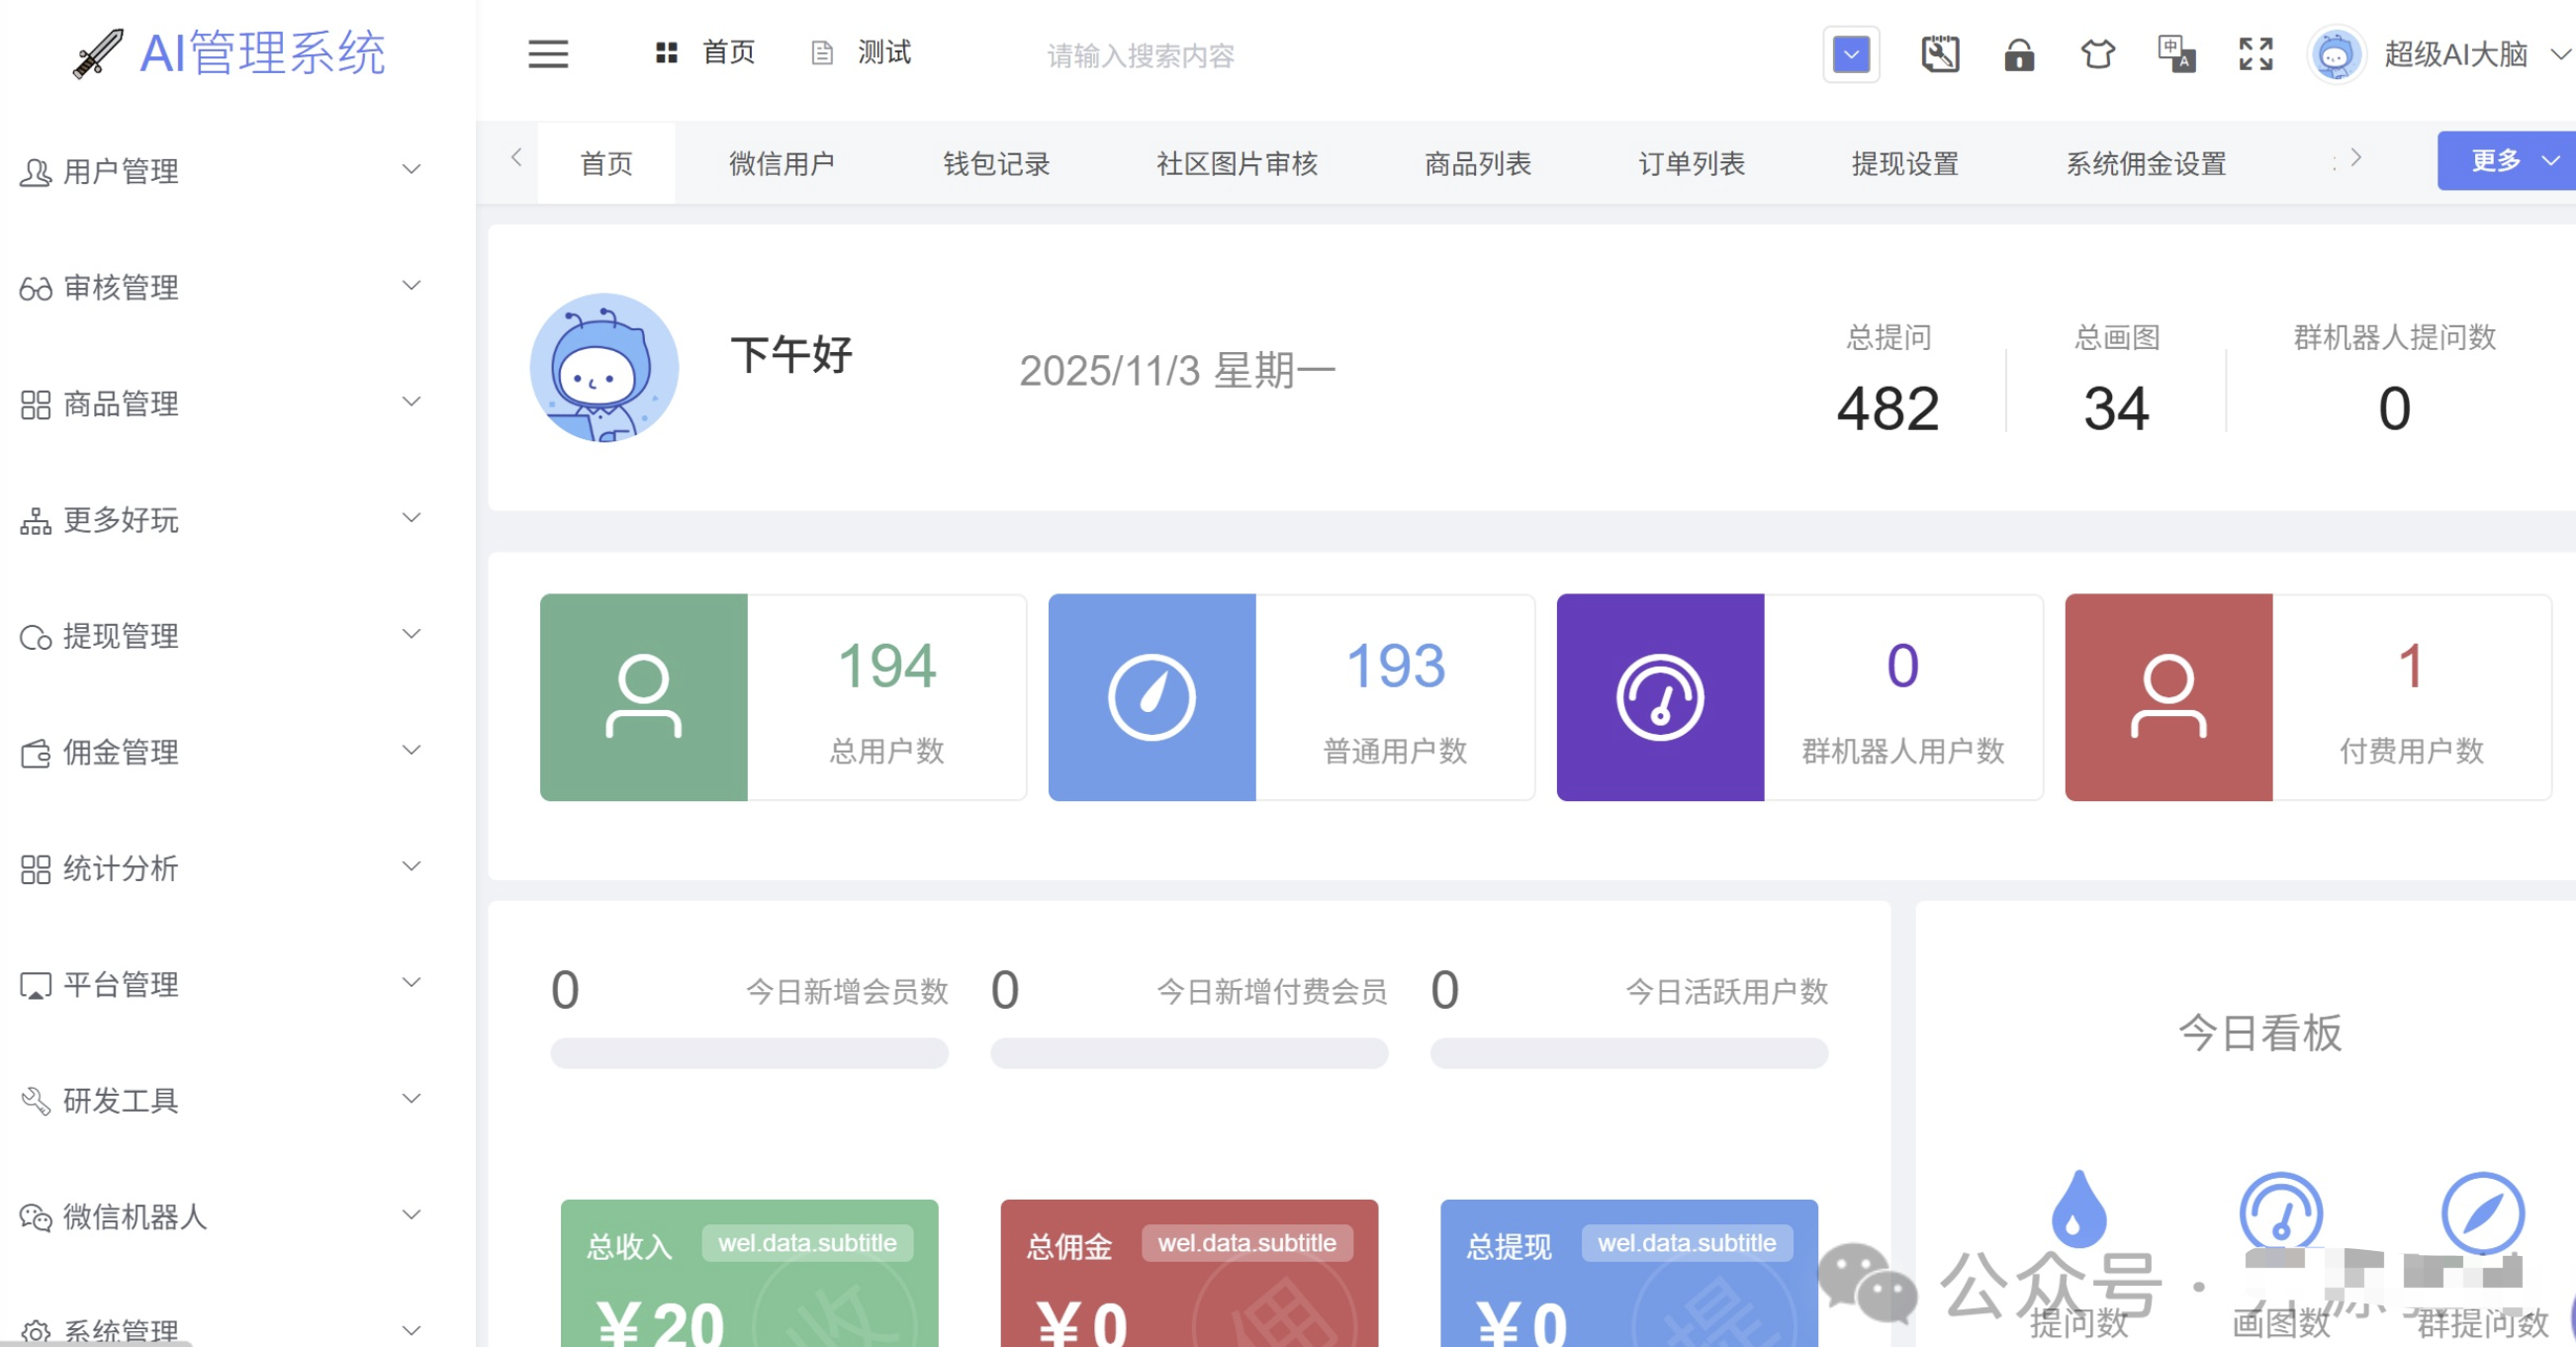Click the blue 普通用户数 gauge icon

1152,697
